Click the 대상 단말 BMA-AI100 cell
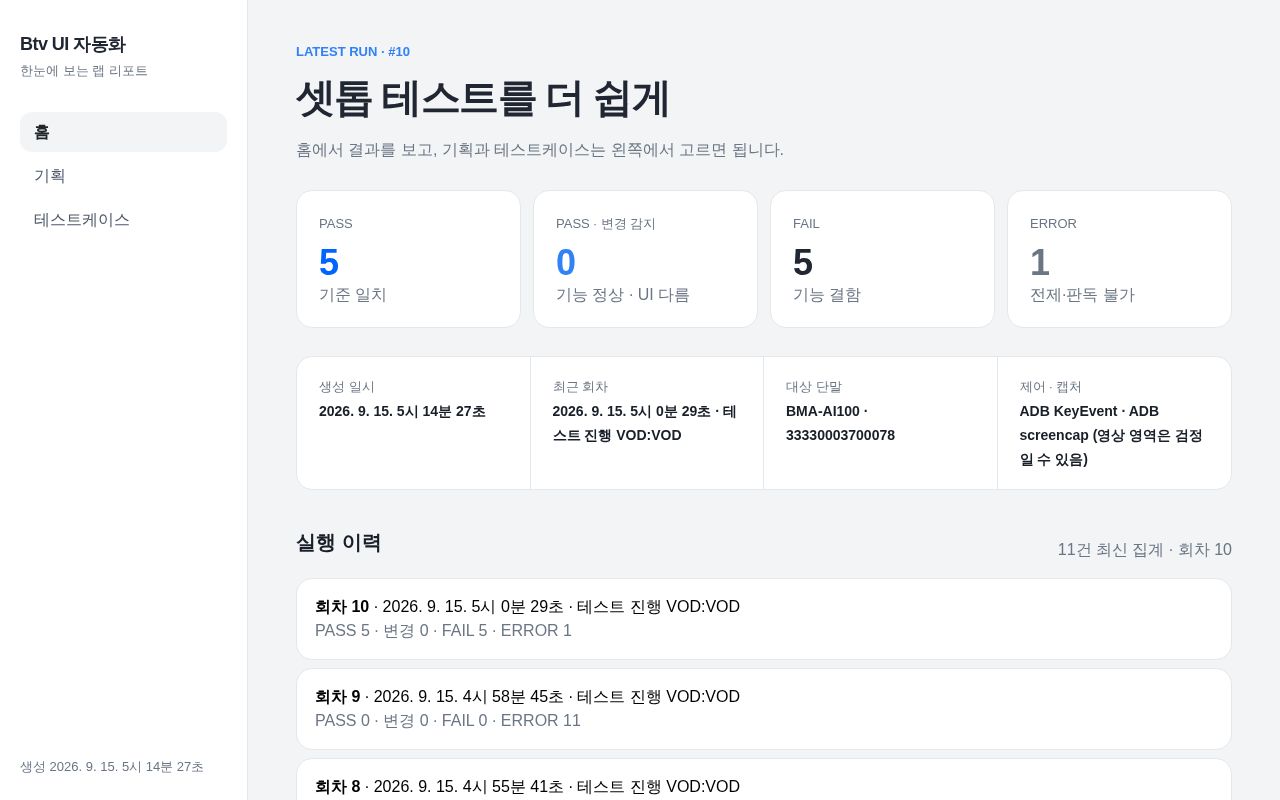Image resolution: width=1280 pixels, height=800 pixels. (880, 423)
